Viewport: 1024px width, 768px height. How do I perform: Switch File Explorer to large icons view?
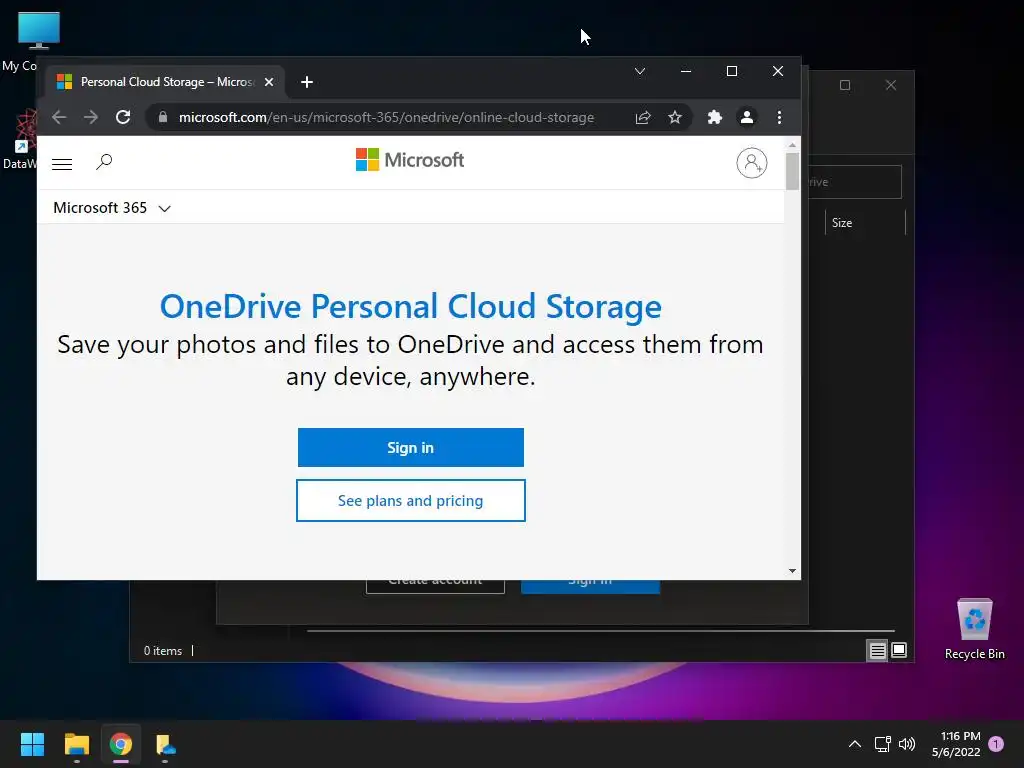[x=899, y=650]
